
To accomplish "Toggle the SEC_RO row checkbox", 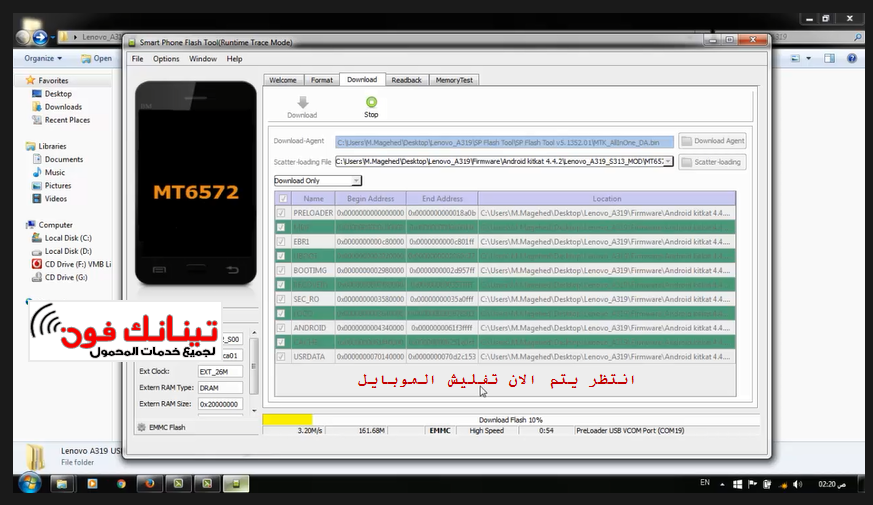I will [281, 299].
